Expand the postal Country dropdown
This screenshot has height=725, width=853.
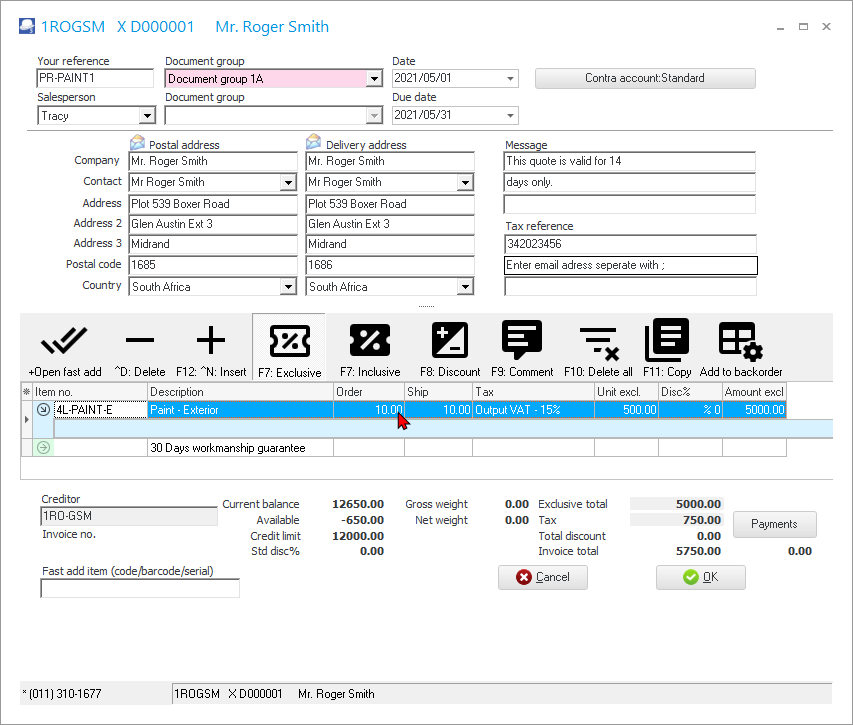[288, 287]
